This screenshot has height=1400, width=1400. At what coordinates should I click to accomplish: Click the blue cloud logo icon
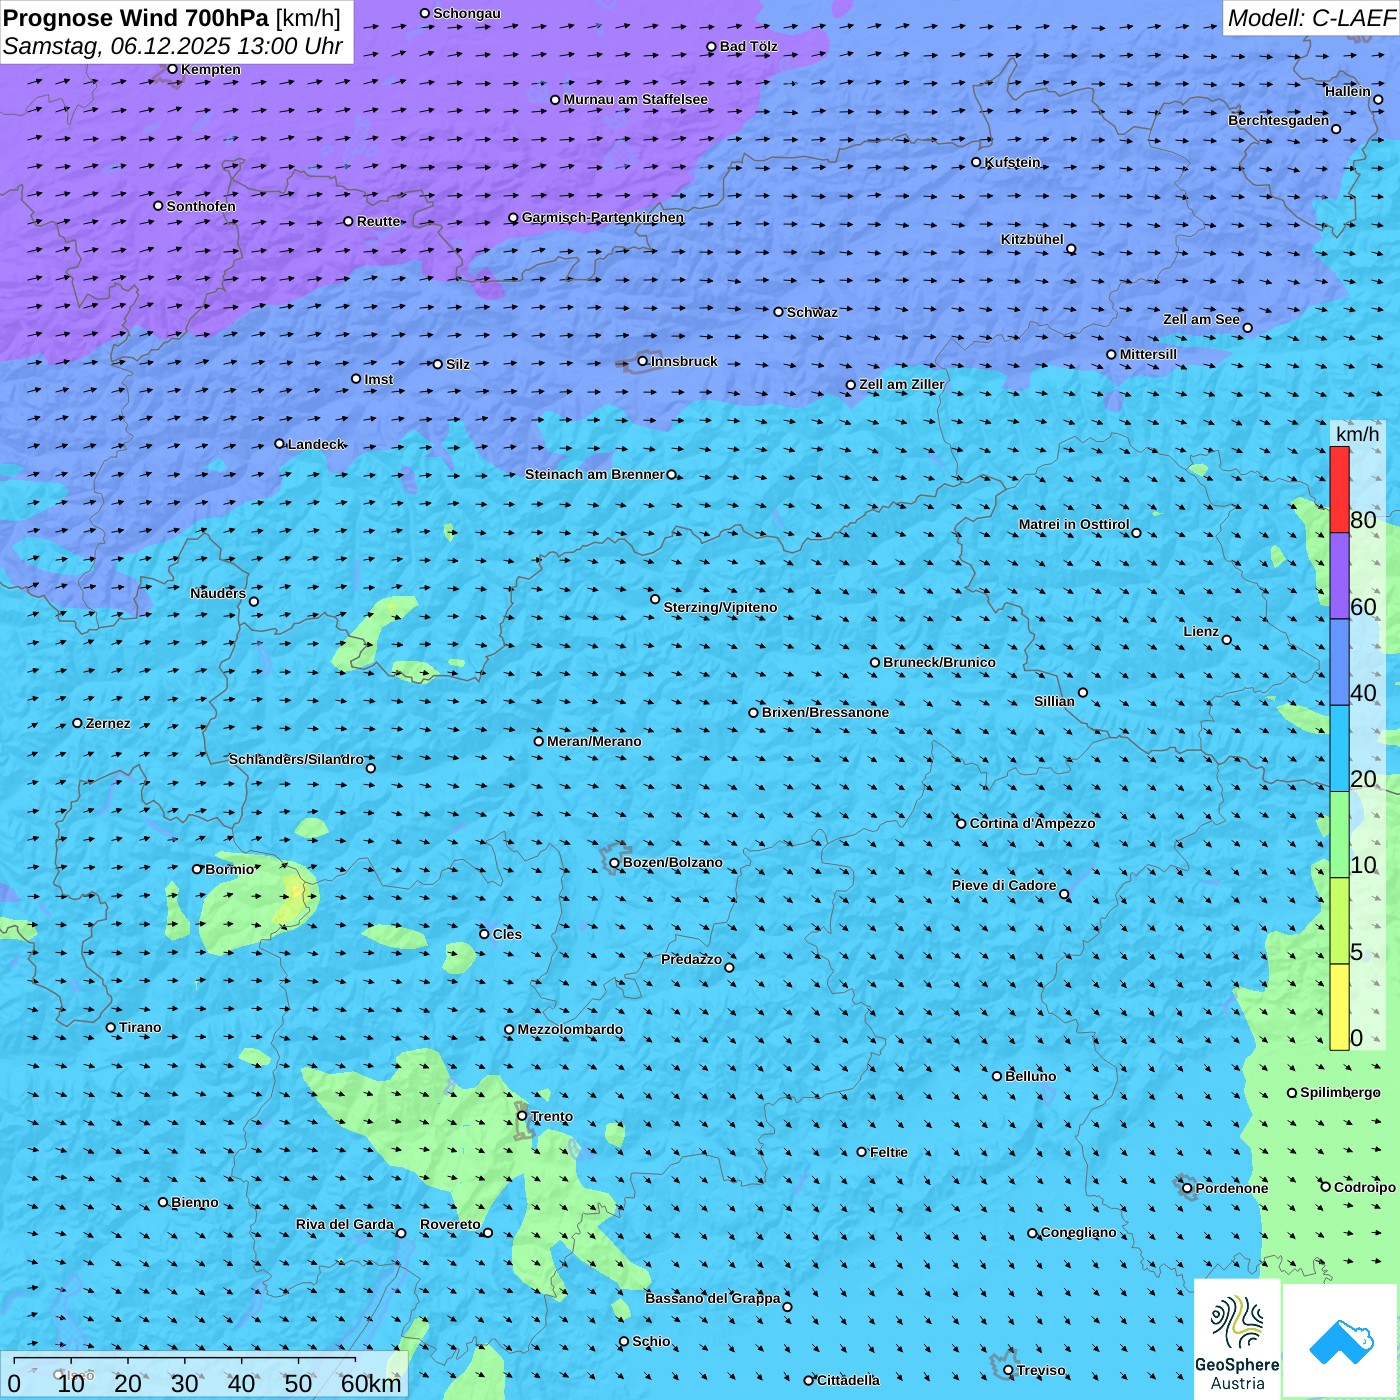point(1341,1342)
